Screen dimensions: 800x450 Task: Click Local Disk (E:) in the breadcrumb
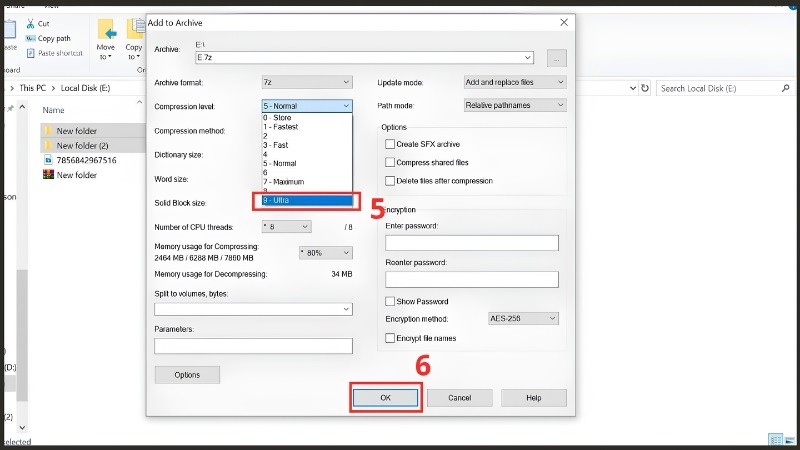[85, 88]
